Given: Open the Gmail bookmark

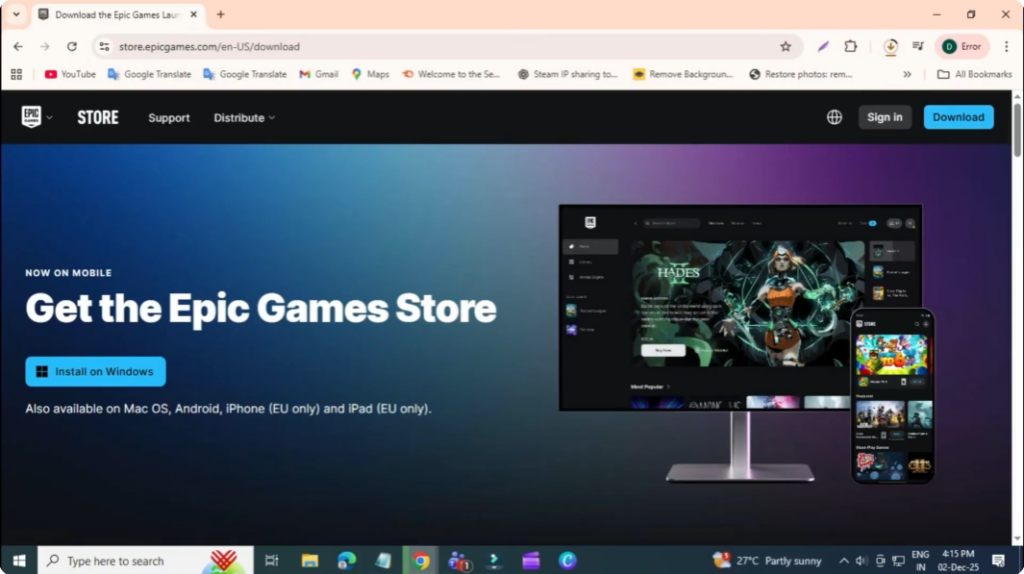Looking at the screenshot, I should [319, 74].
